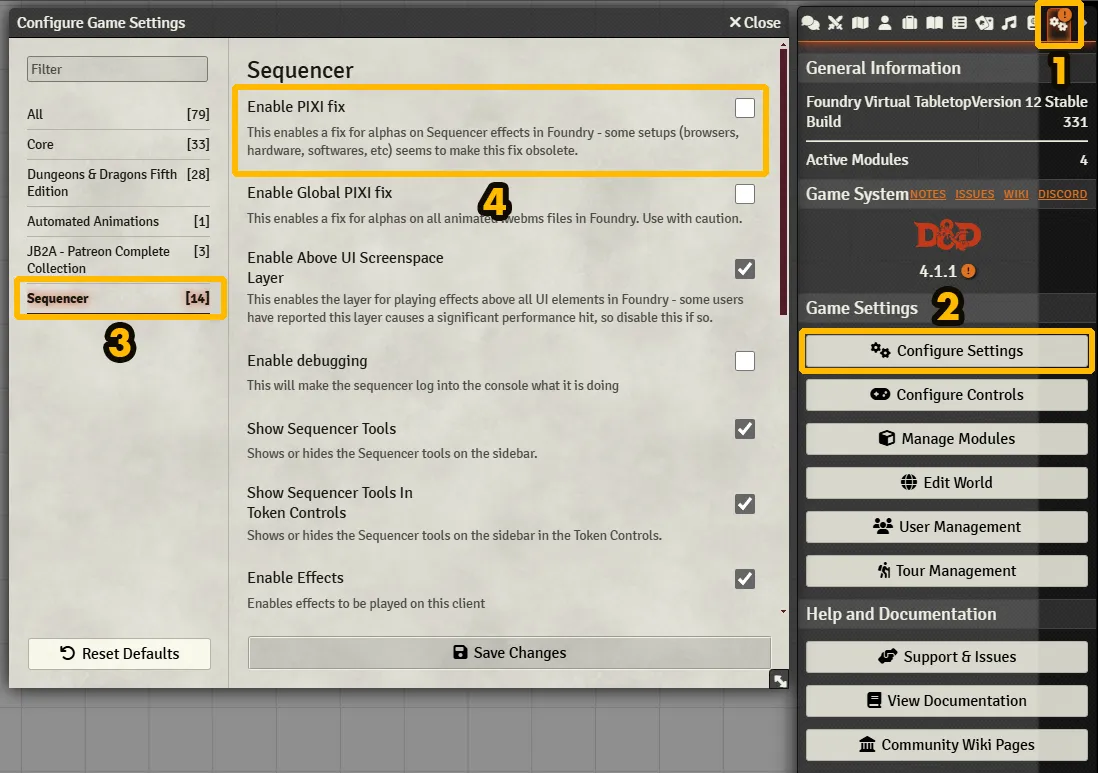Click the warning badge beside version 4.1.1
This screenshot has height=773, width=1098.
pos(968,271)
